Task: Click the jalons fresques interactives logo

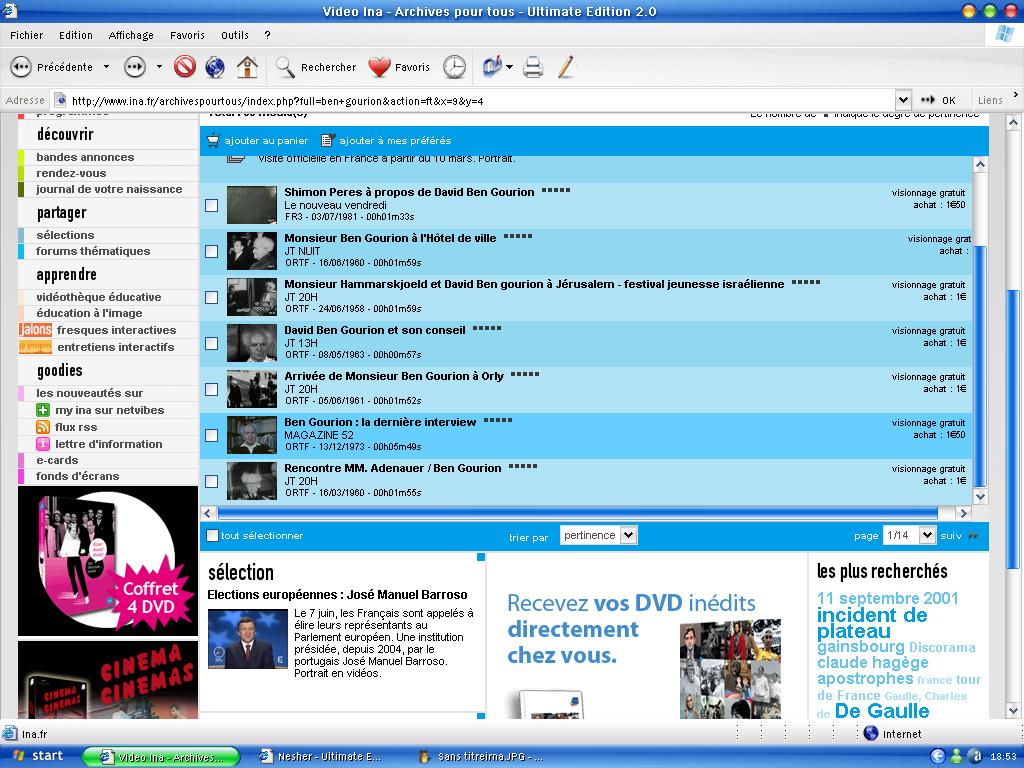Action: [35, 330]
